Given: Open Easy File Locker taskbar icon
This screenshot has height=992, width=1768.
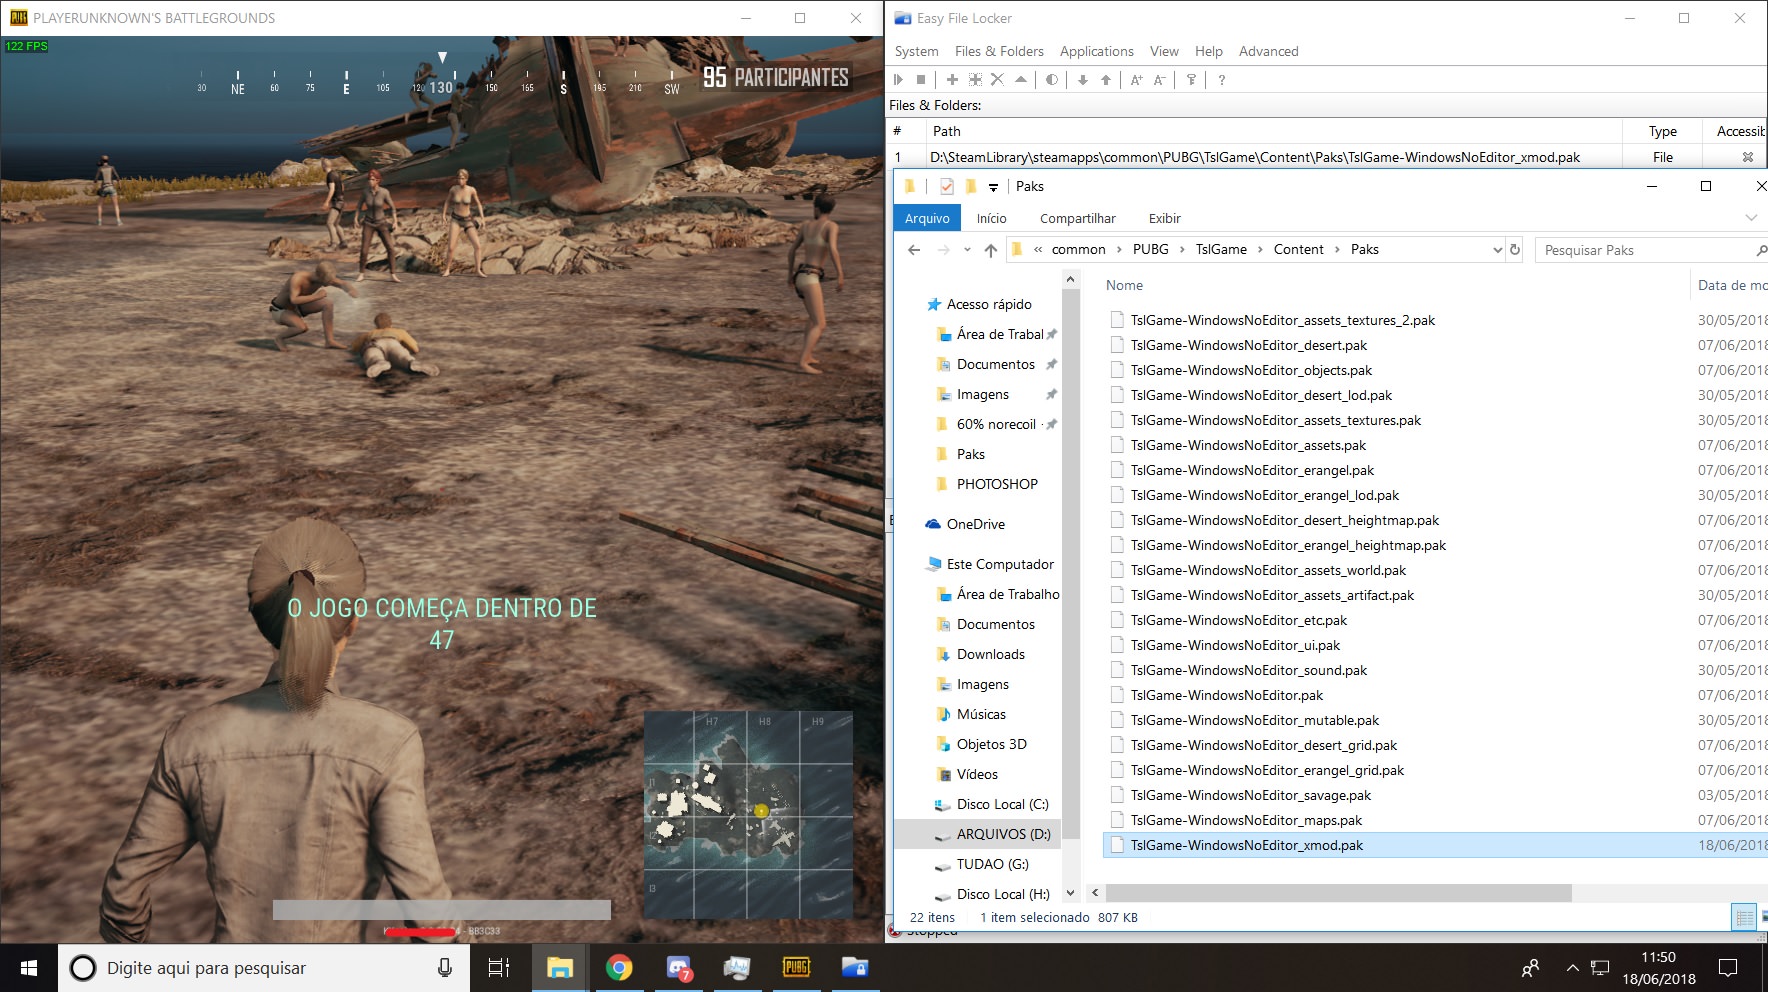Looking at the screenshot, I should (x=855, y=967).
